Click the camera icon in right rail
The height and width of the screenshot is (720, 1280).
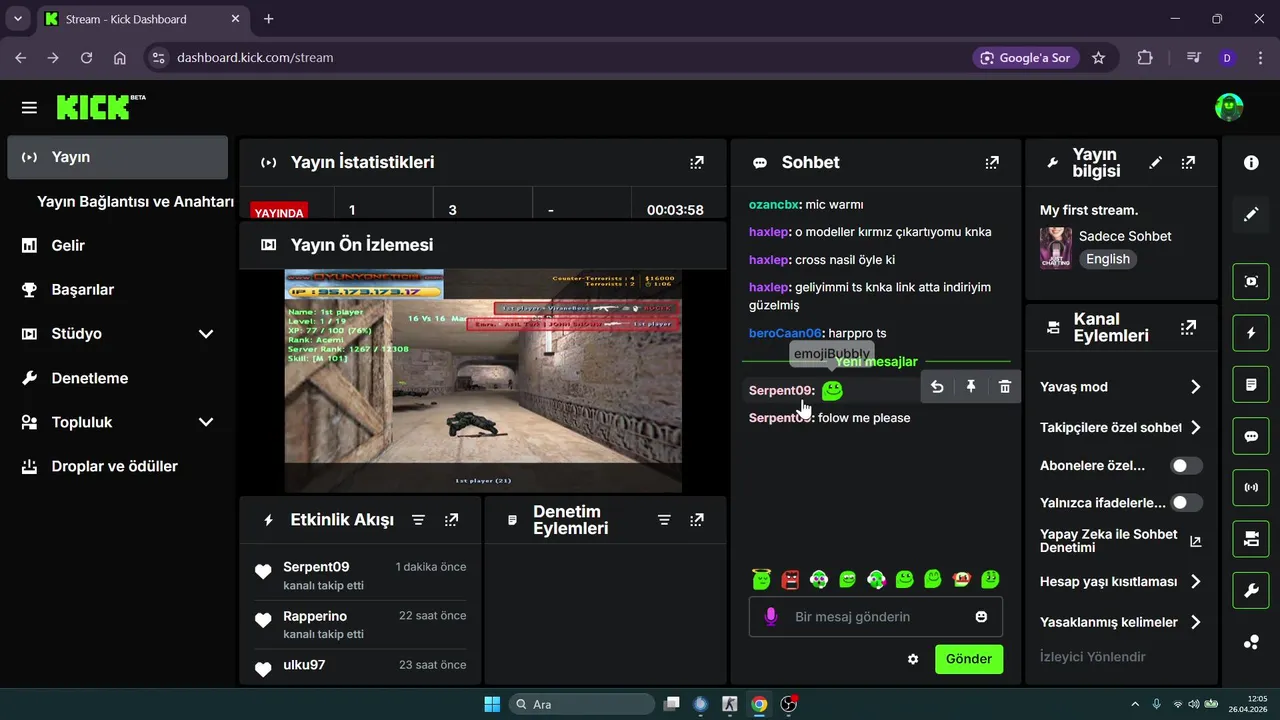click(1251, 539)
